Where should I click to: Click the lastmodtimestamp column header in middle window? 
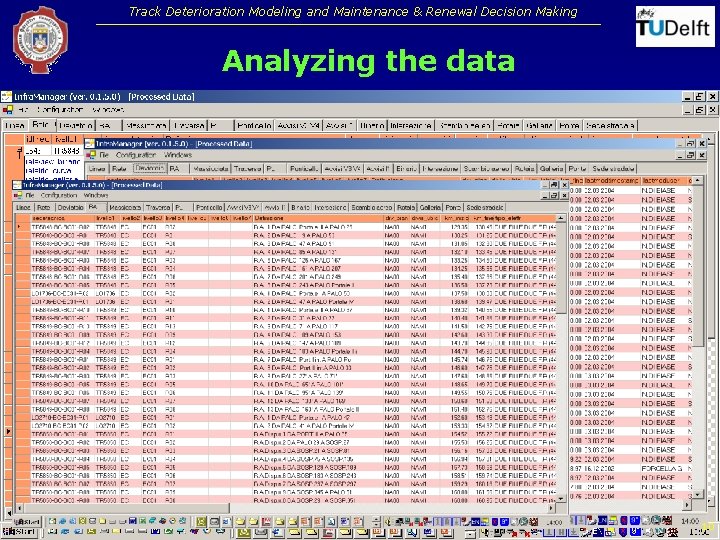pyautogui.click(x=611, y=180)
